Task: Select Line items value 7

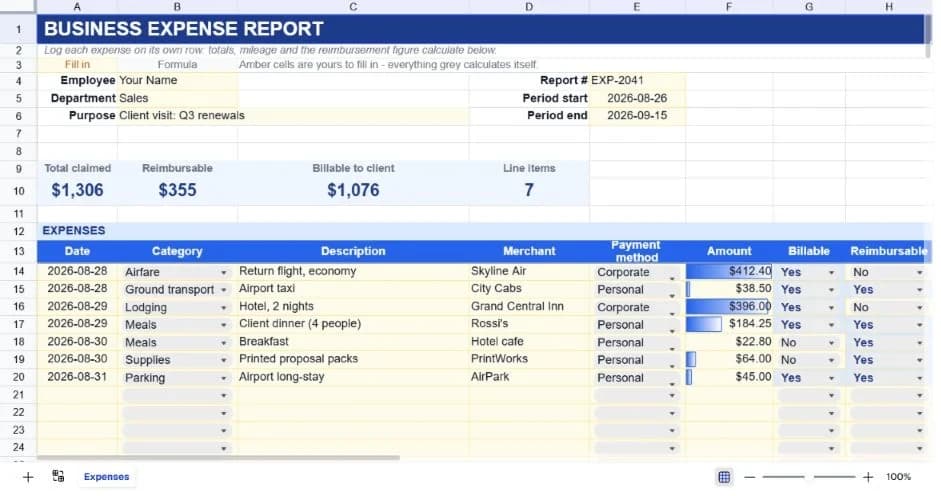Action: pyautogui.click(x=529, y=190)
